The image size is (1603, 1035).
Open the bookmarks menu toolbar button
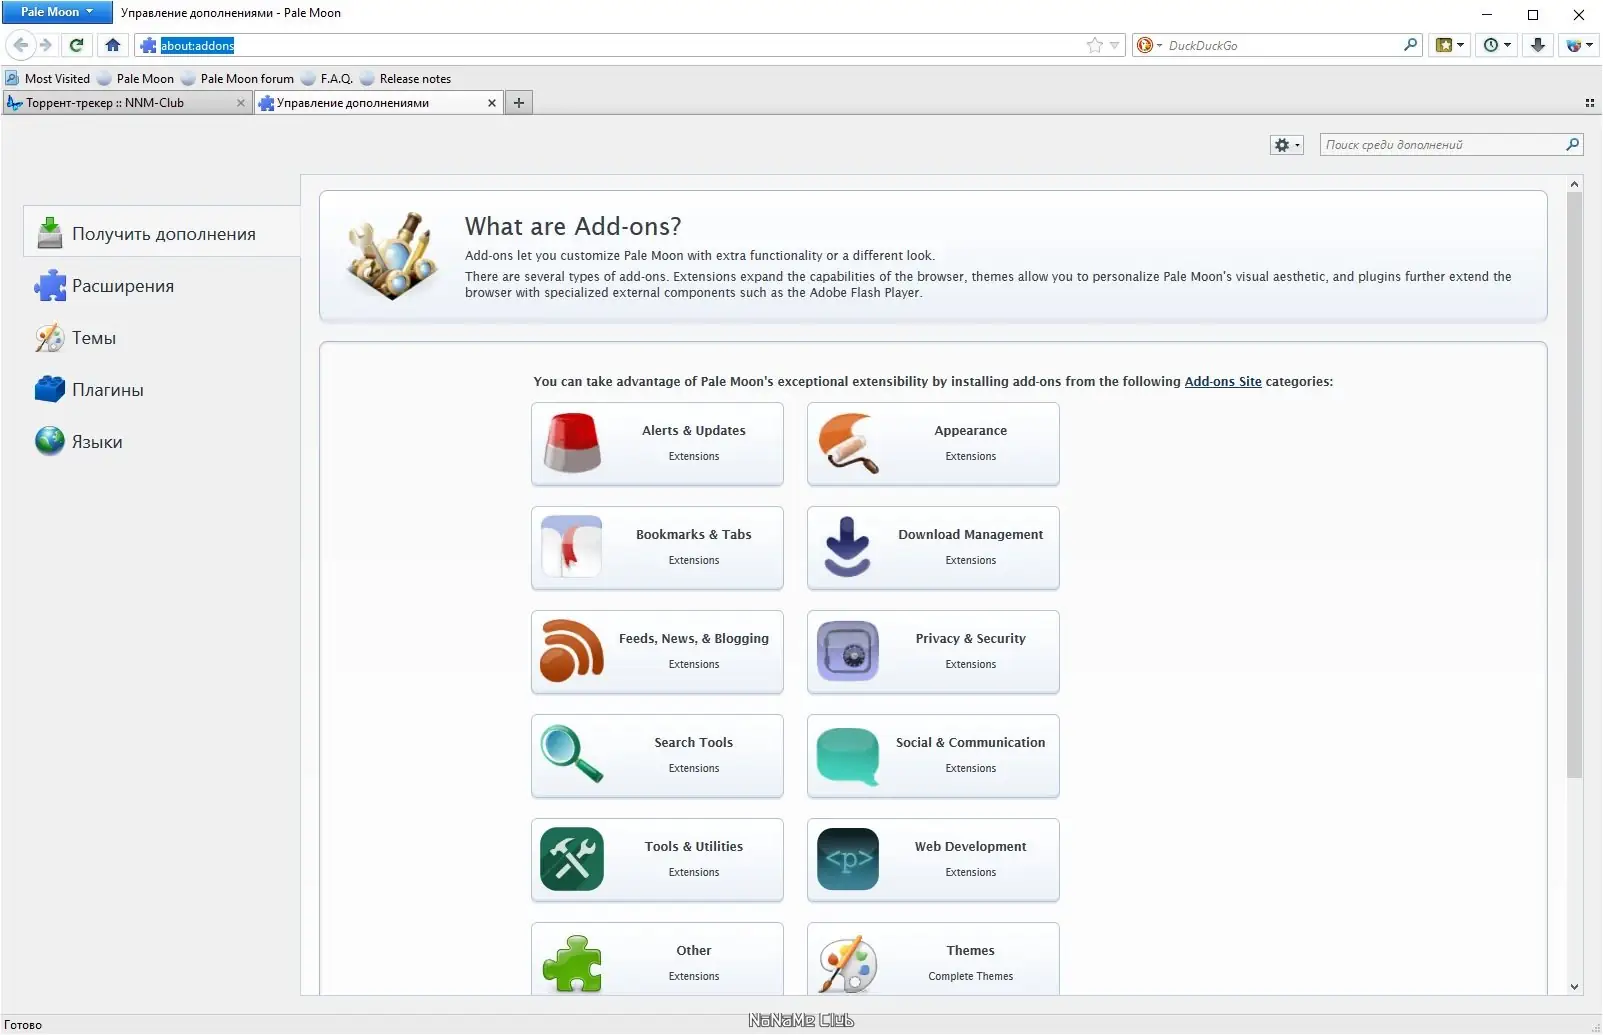(x=1449, y=45)
